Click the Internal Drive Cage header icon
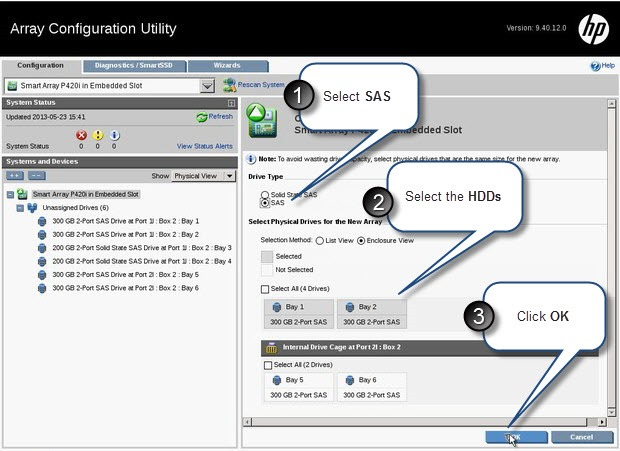 point(272,347)
